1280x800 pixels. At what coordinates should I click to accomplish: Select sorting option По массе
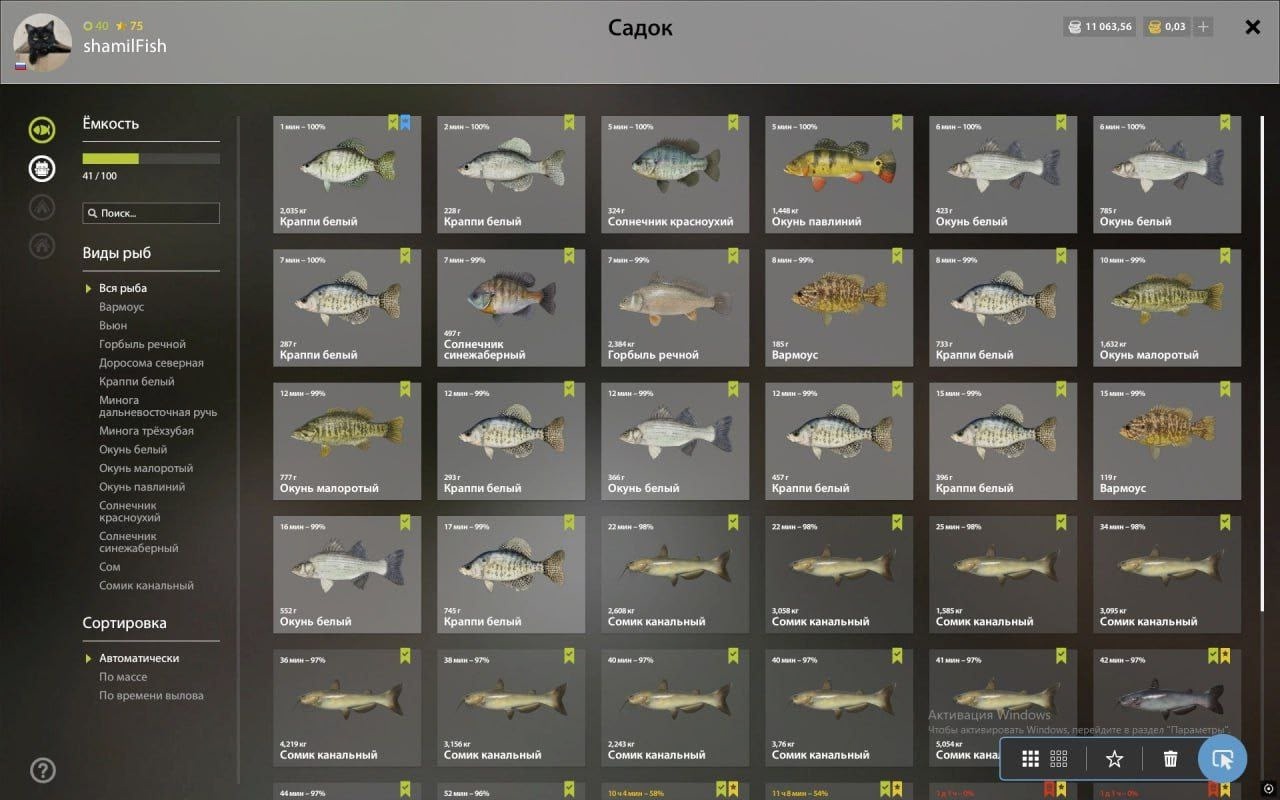coord(123,677)
